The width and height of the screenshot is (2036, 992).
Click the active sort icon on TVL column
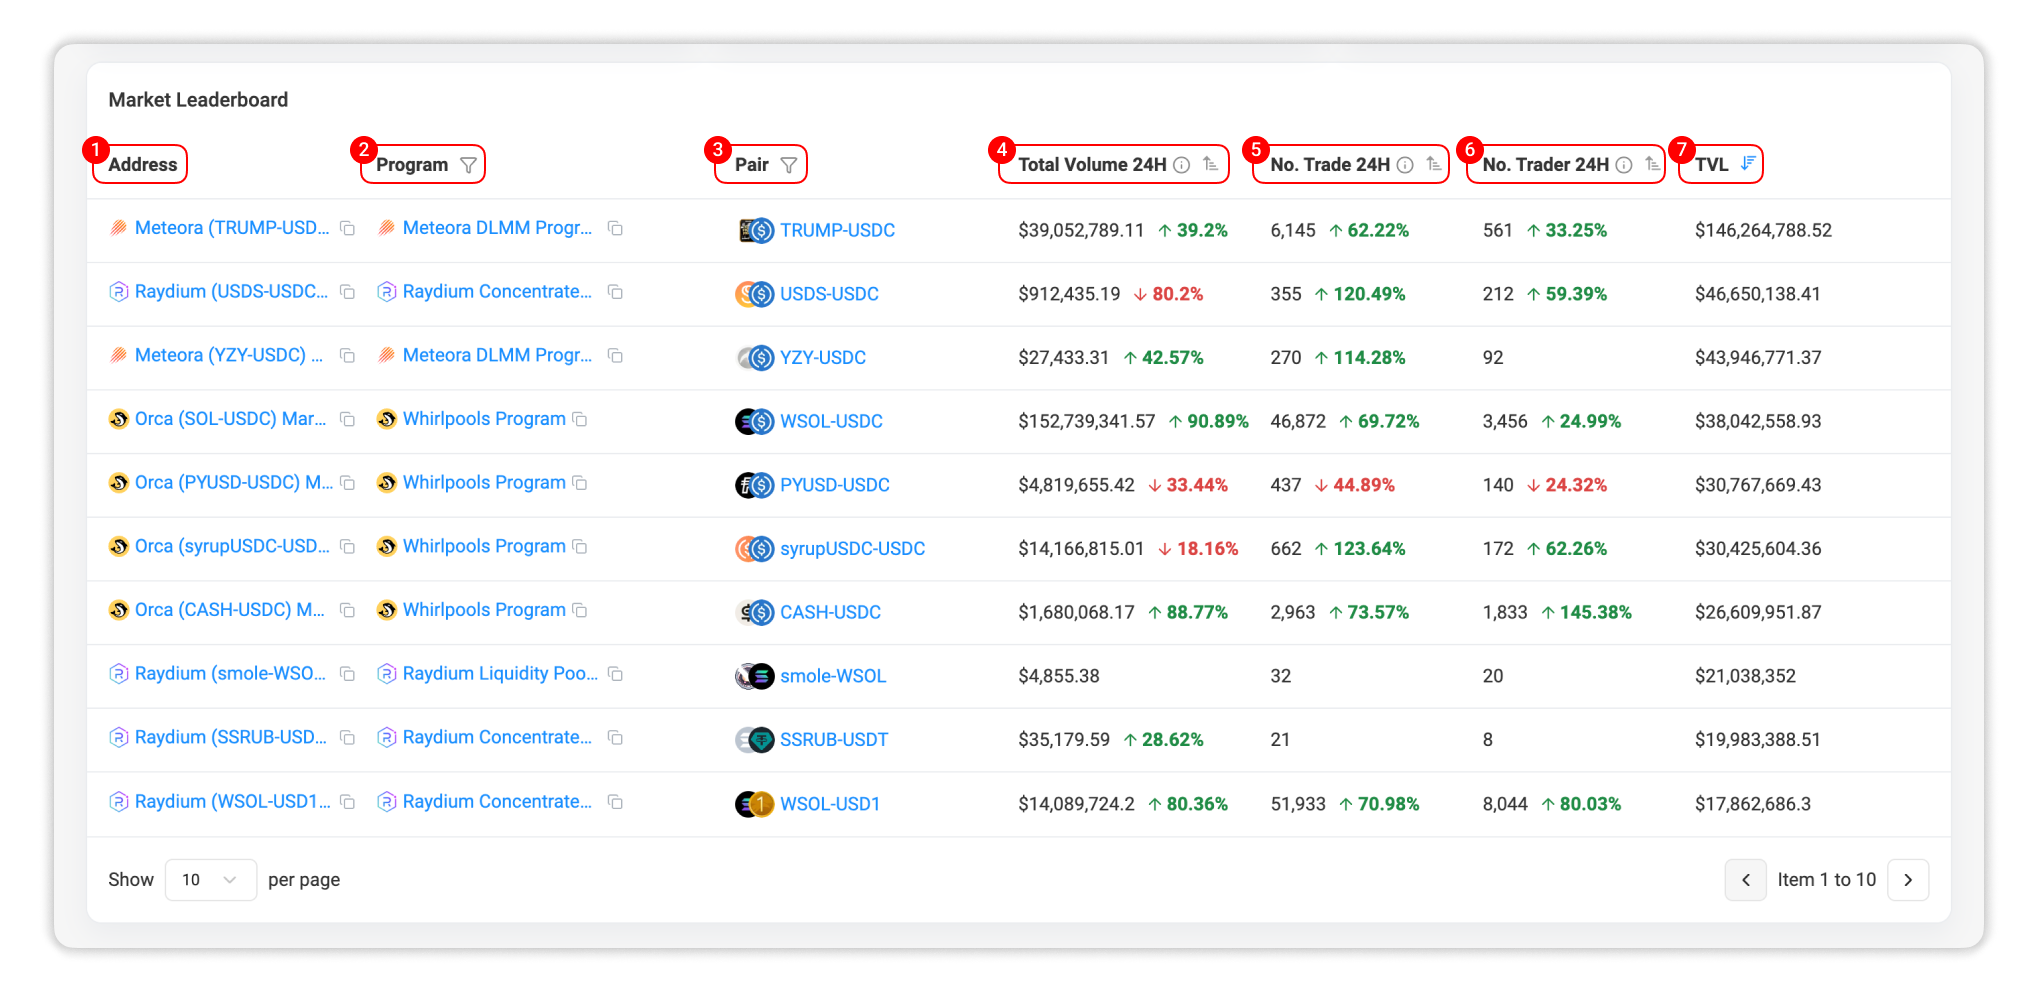point(1748,162)
